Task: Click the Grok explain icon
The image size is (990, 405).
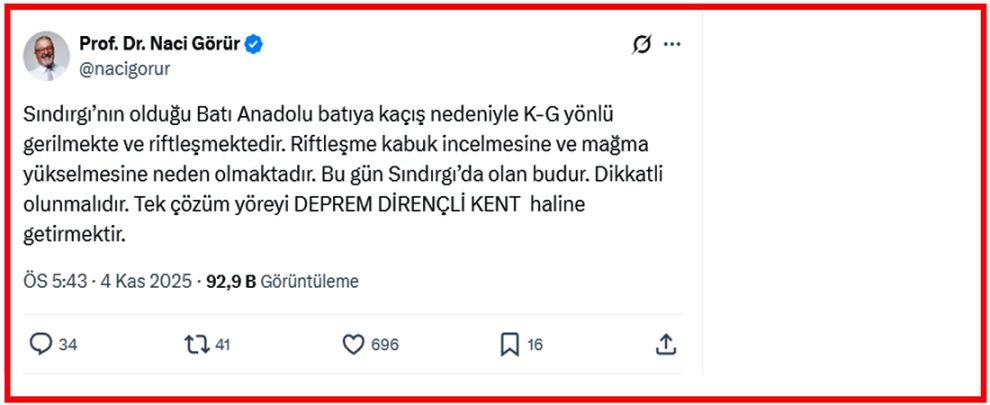Action: pyautogui.click(x=641, y=44)
